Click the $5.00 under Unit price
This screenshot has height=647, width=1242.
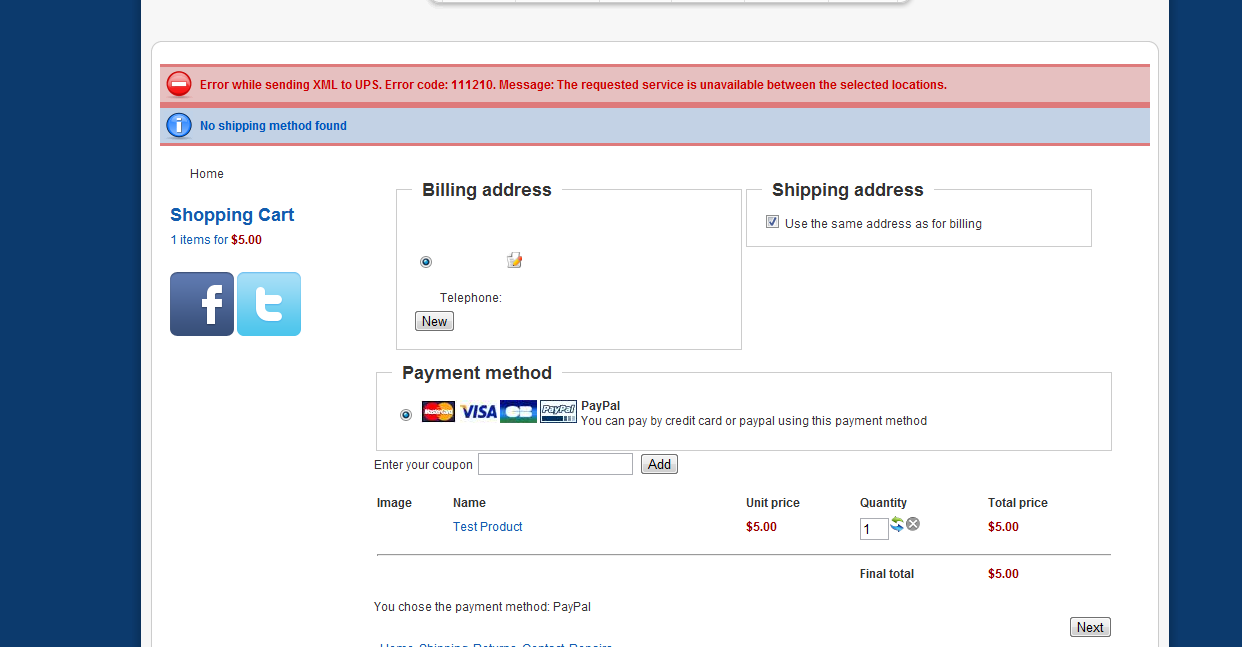761,527
